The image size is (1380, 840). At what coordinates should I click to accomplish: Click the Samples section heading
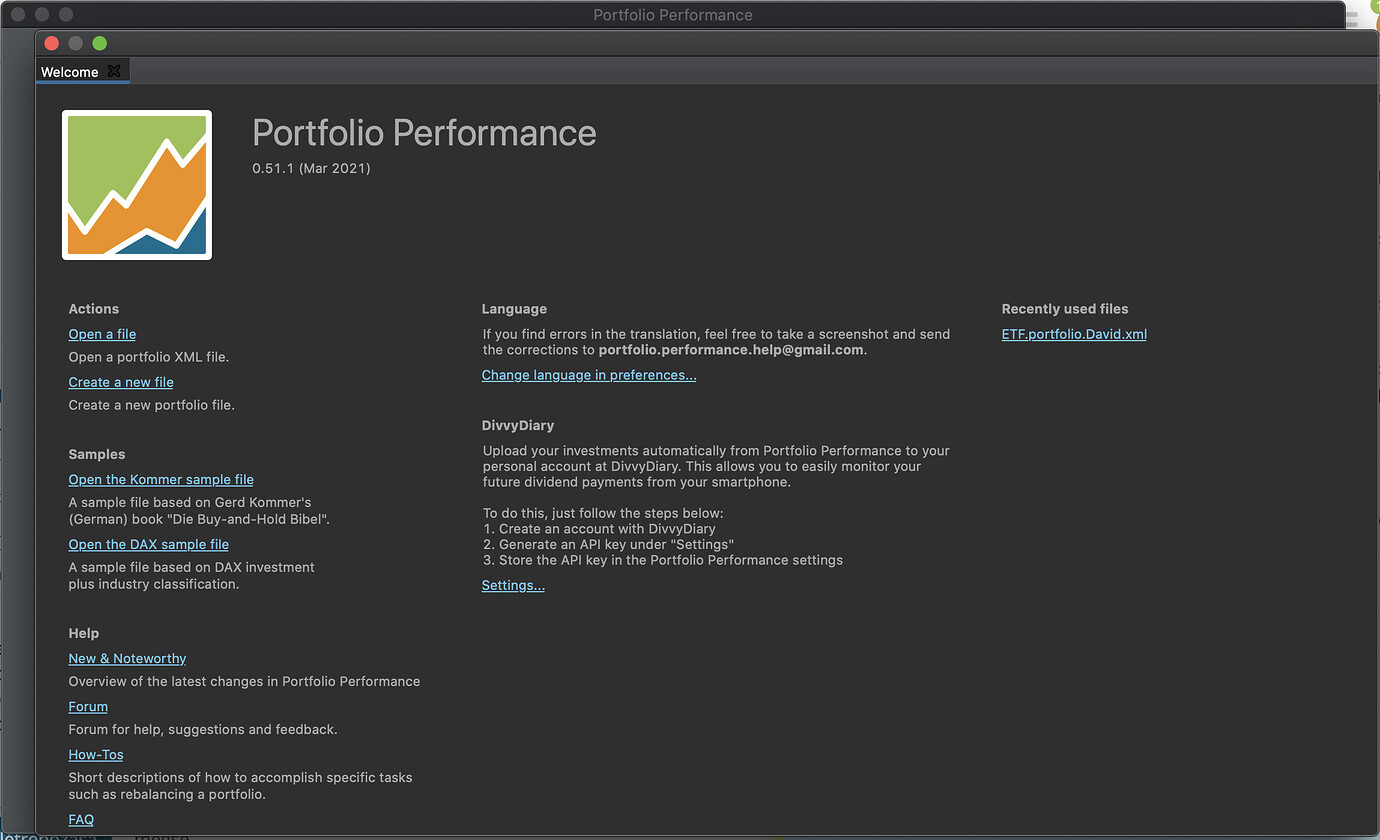click(x=97, y=454)
